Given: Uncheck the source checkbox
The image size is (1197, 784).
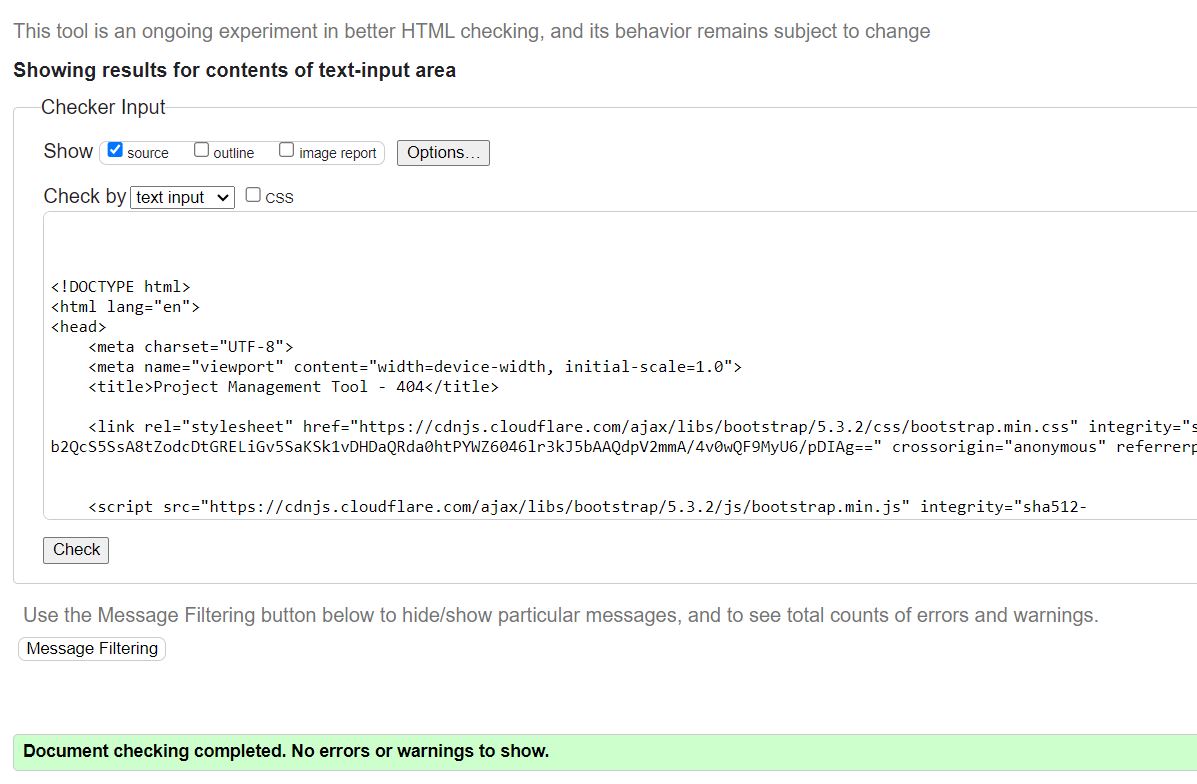Looking at the screenshot, I should [x=115, y=148].
